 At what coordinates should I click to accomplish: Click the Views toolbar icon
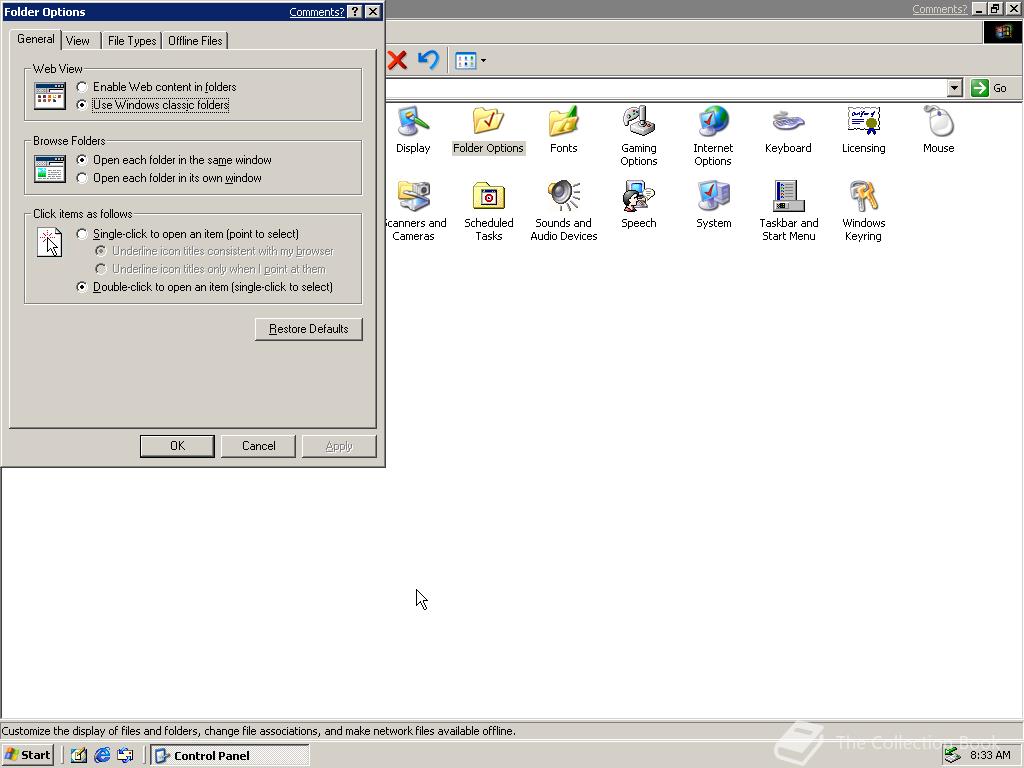coord(466,61)
